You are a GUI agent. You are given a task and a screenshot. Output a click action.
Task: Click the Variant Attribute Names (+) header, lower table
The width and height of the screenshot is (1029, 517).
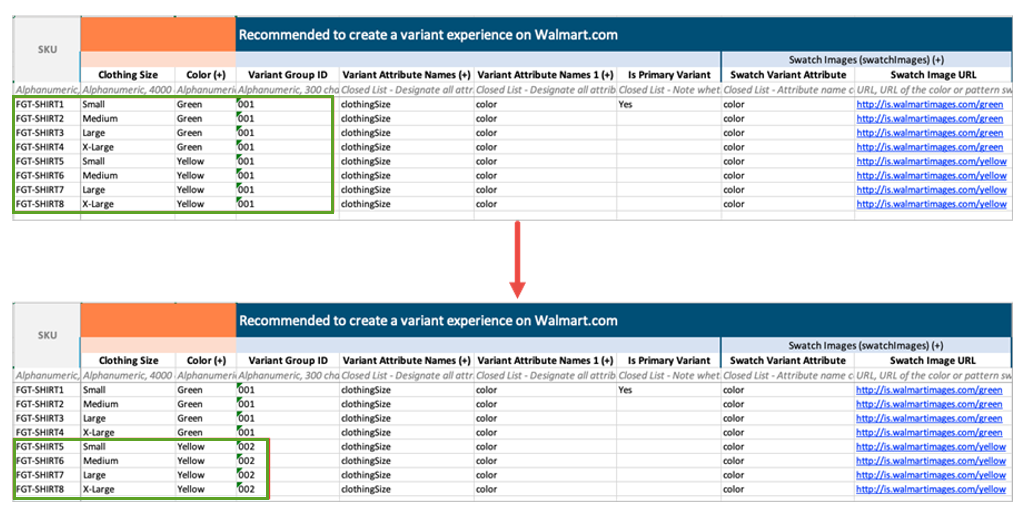pos(406,361)
